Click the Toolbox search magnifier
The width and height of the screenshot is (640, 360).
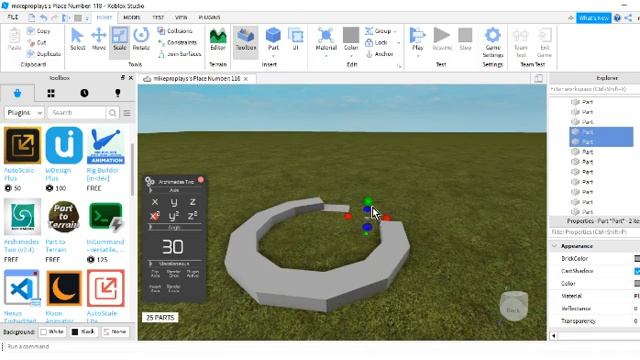(x=113, y=113)
